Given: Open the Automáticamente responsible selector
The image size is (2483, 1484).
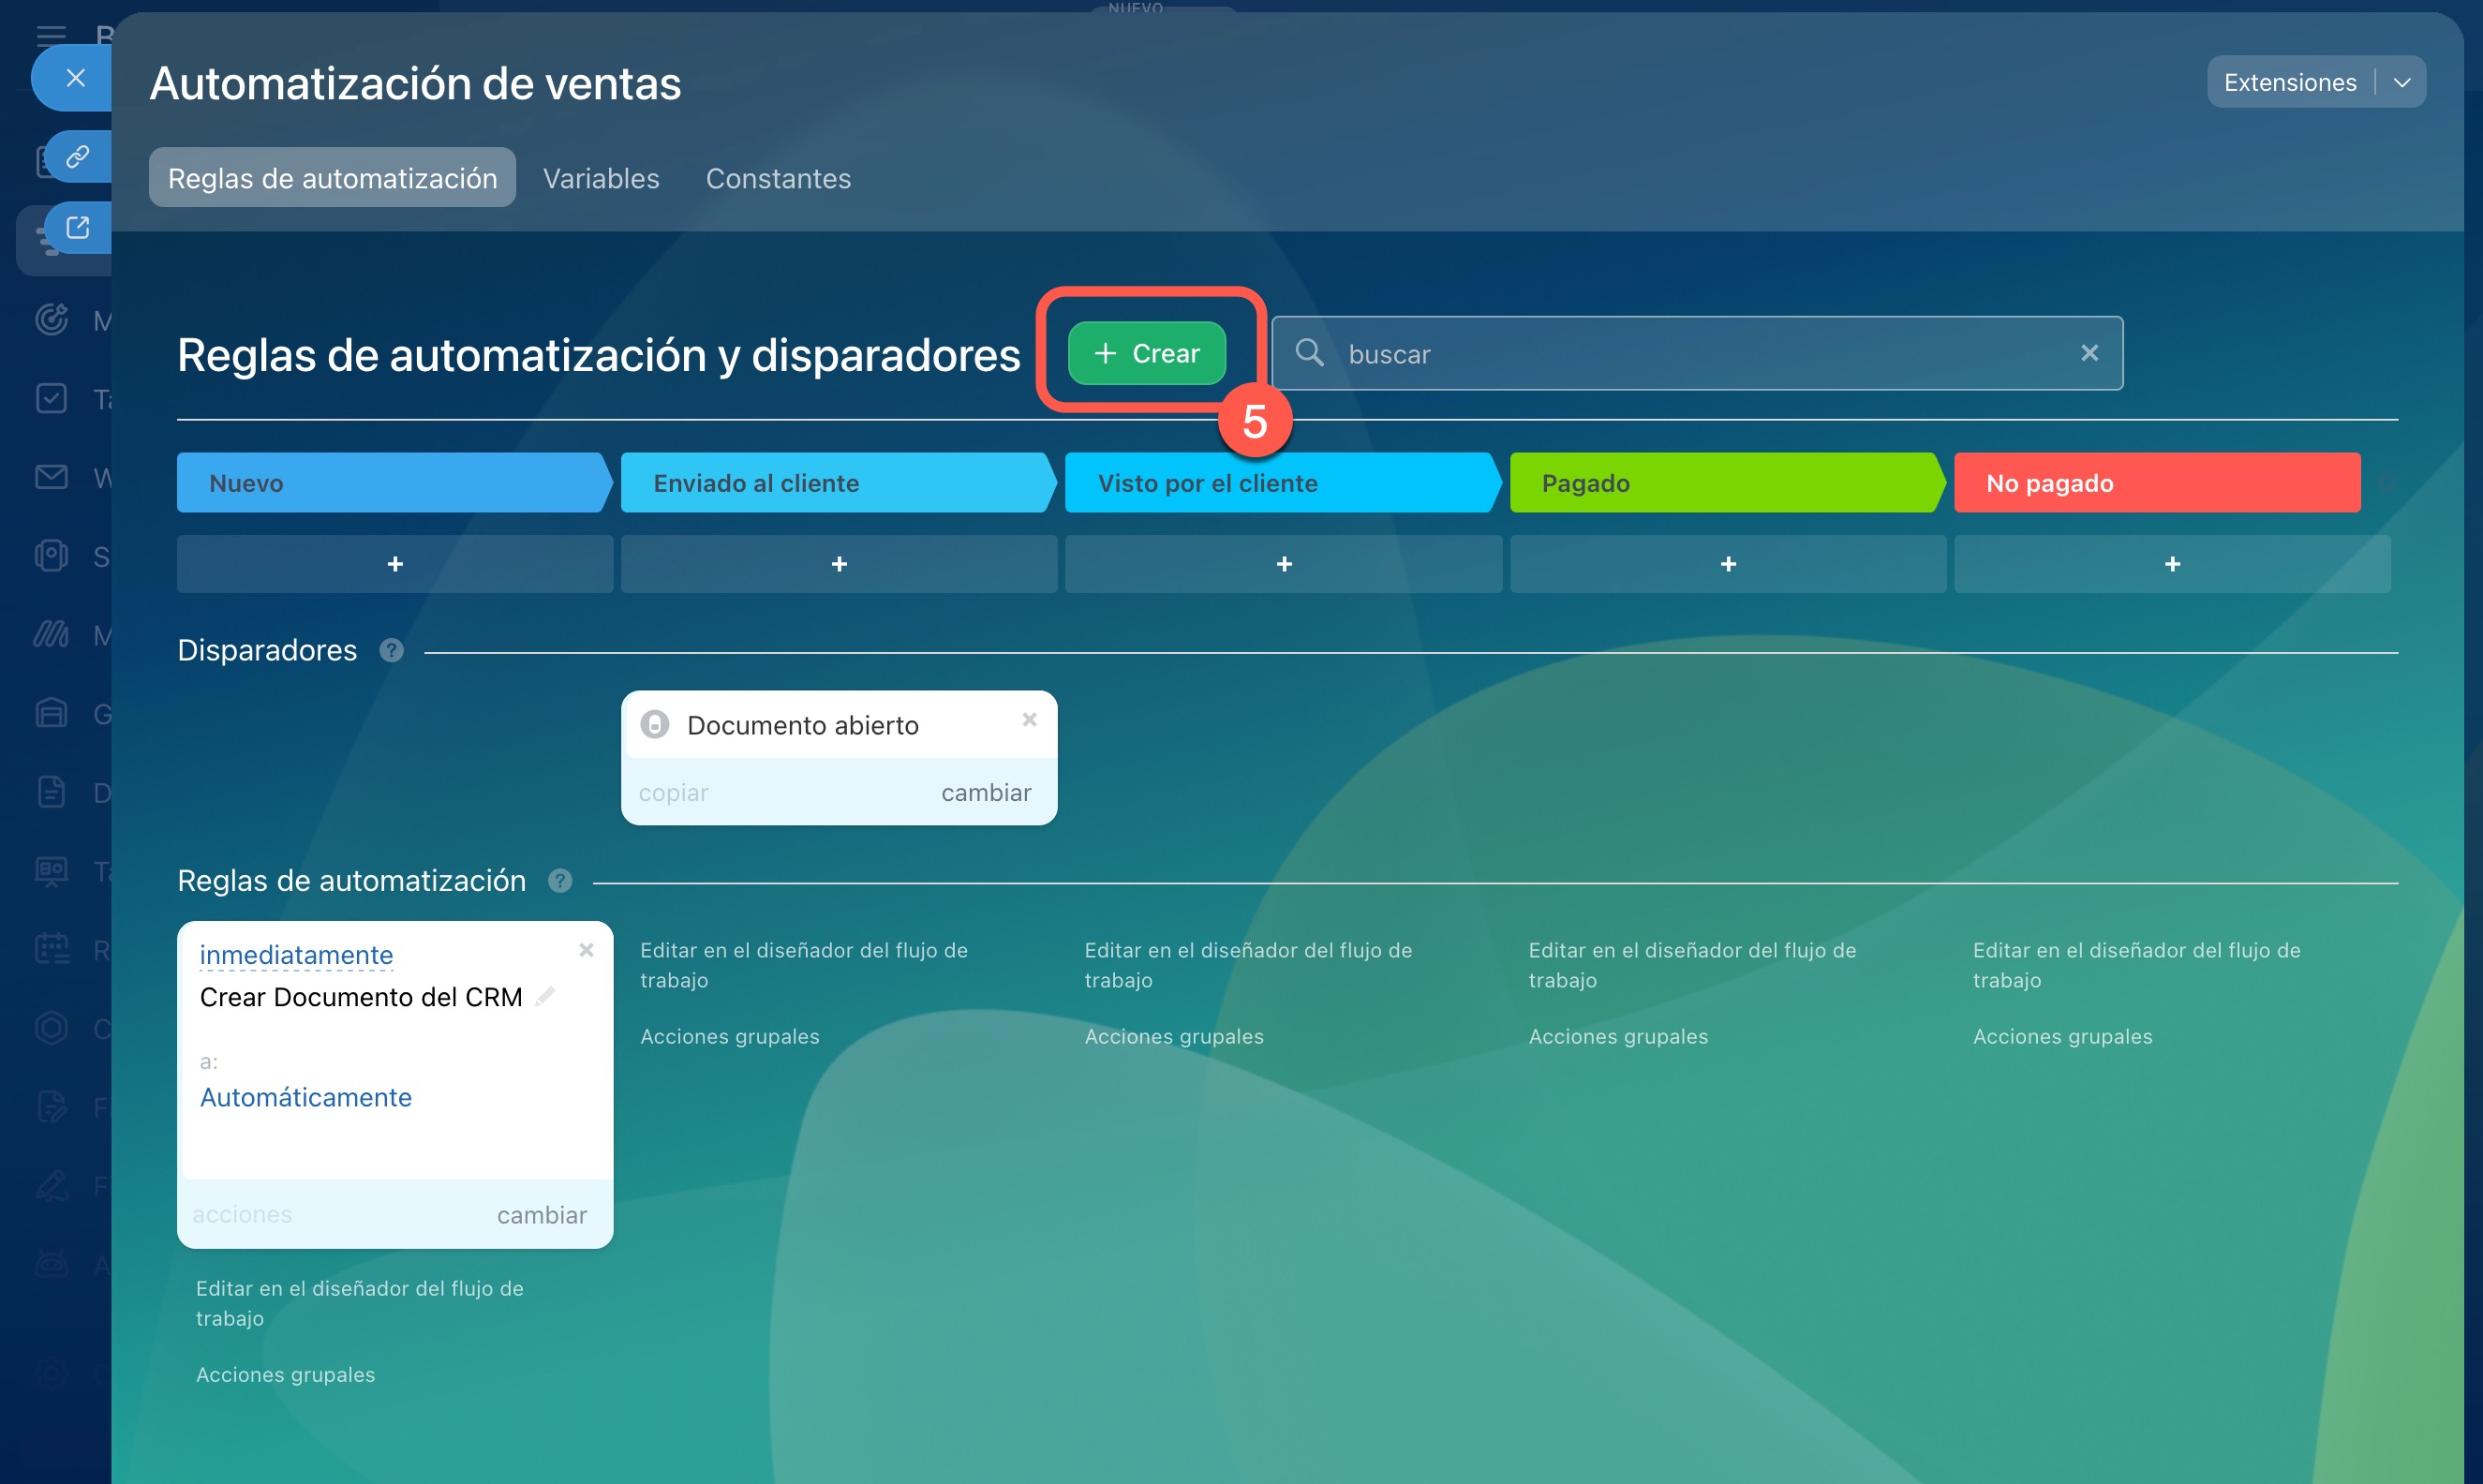Looking at the screenshot, I should (x=305, y=1097).
